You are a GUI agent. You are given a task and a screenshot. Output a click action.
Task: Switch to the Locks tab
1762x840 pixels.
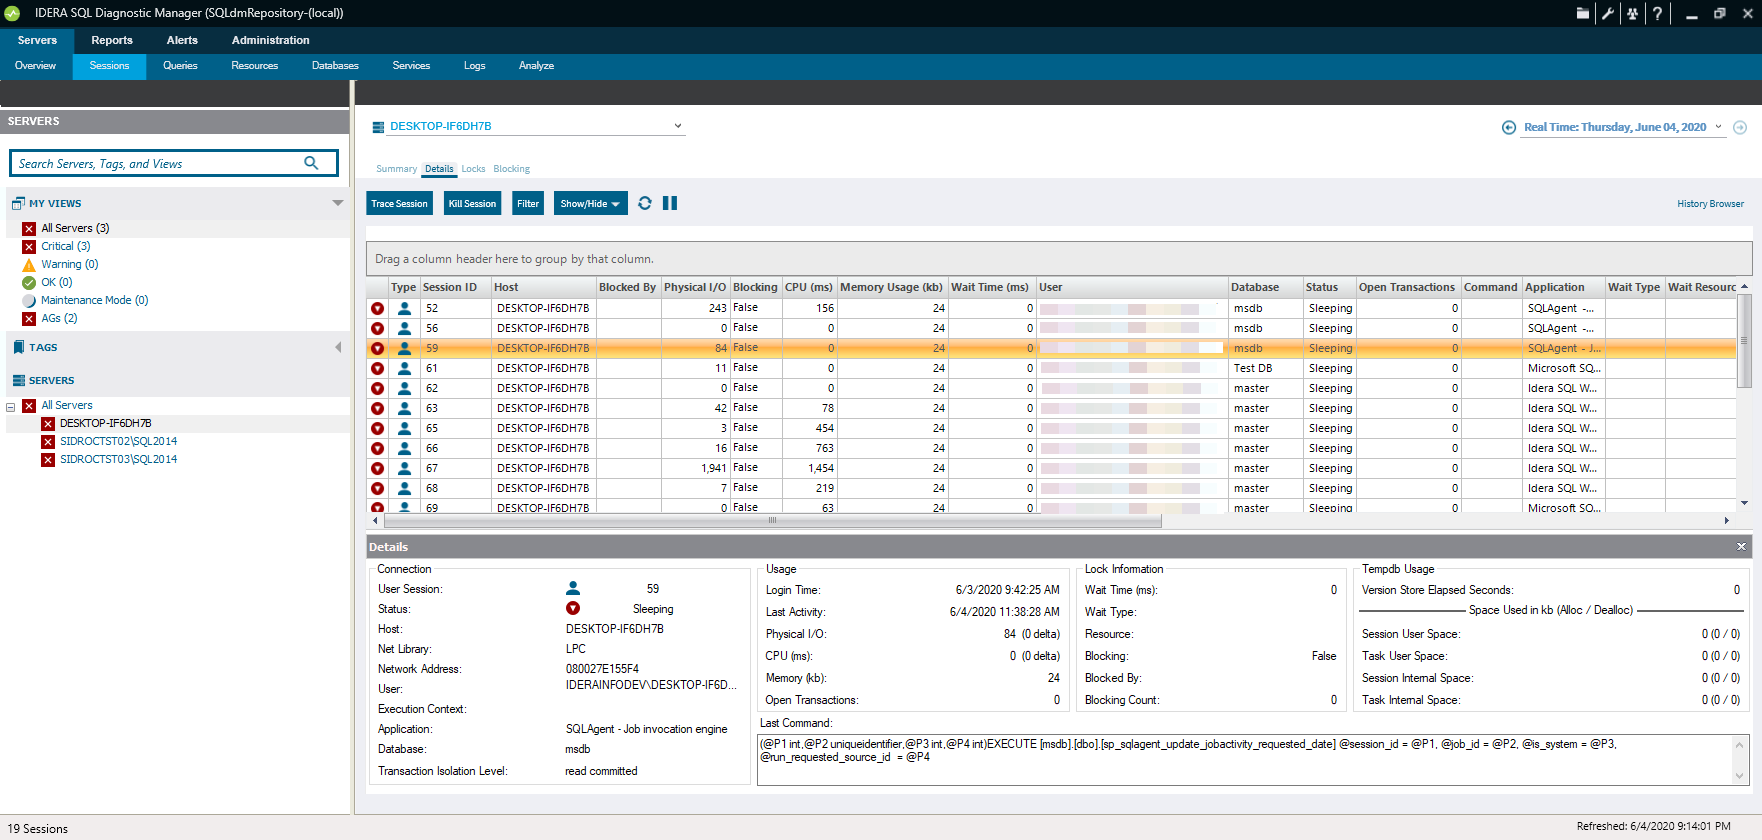click(x=473, y=169)
